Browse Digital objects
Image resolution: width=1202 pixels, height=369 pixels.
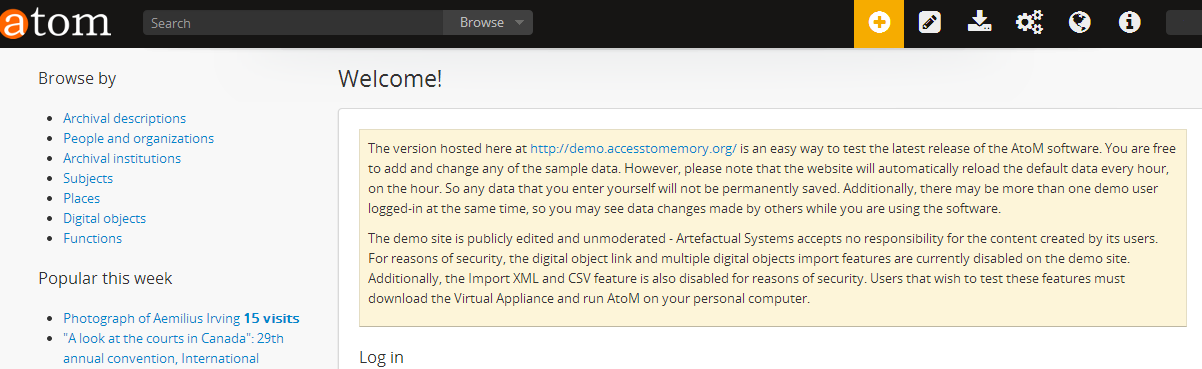(104, 218)
